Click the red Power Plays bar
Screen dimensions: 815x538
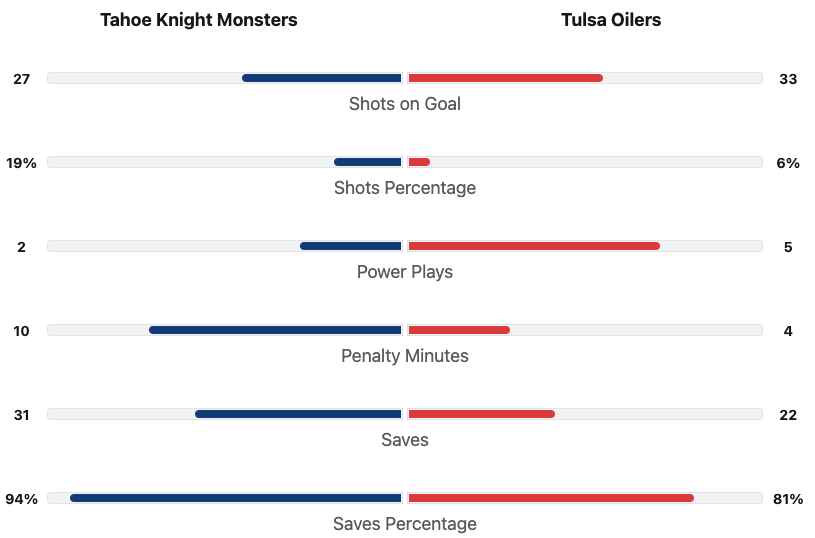tap(534, 246)
